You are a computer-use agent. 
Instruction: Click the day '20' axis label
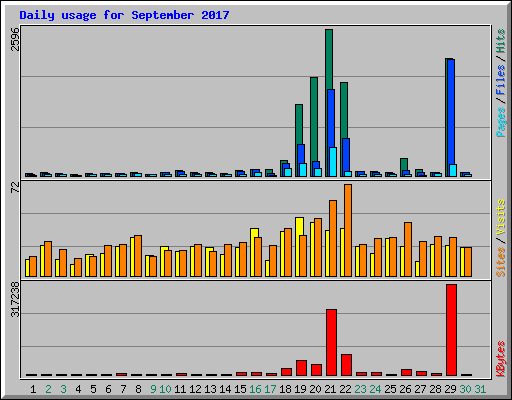(315, 389)
